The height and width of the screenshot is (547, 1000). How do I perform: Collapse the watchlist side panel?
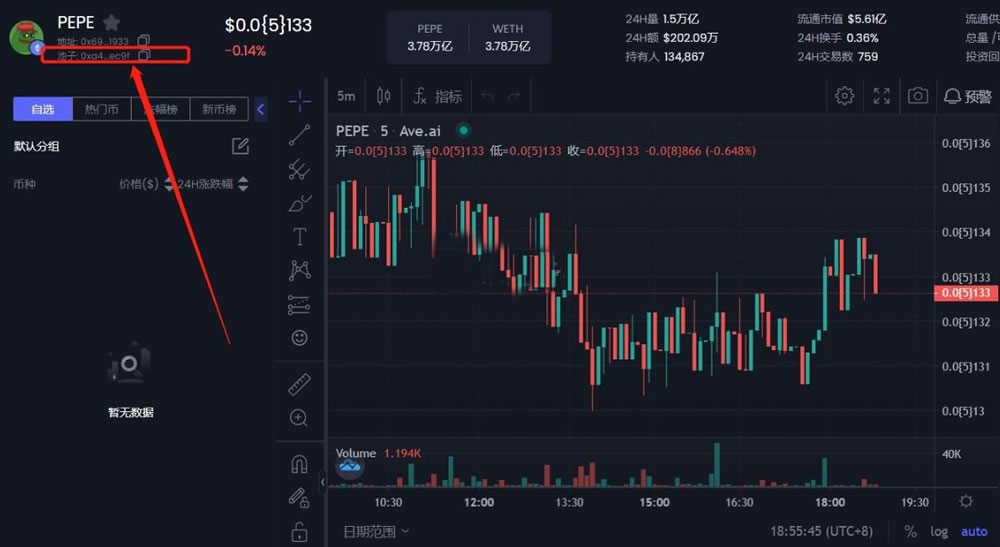(261, 109)
